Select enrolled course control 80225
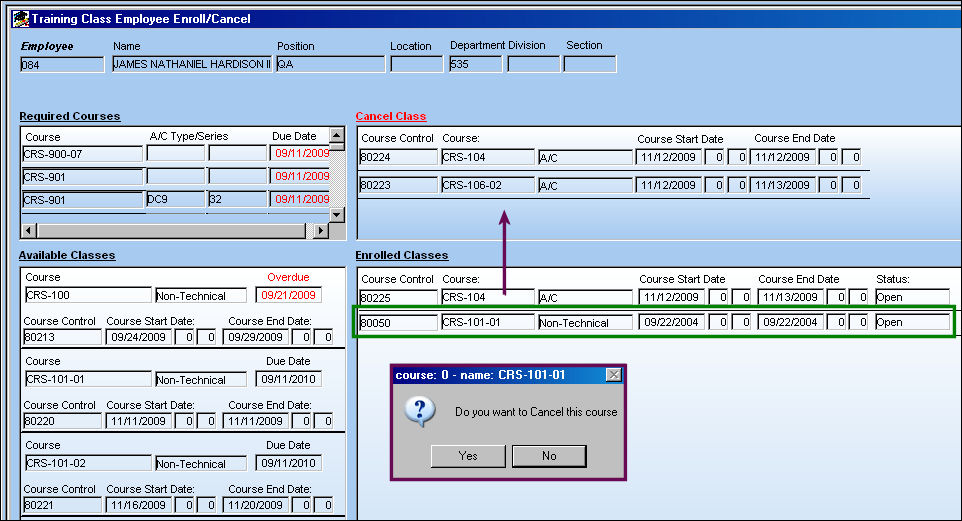The width and height of the screenshot is (962, 521). (x=398, y=298)
